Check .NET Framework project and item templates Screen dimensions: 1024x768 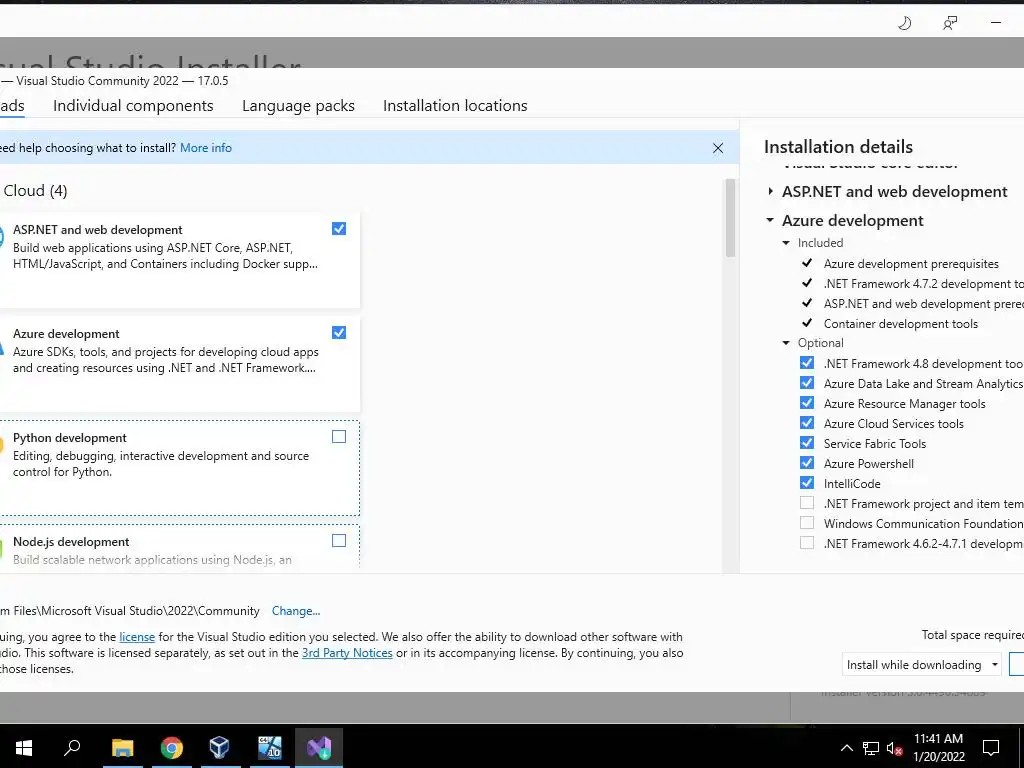[807, 503]
